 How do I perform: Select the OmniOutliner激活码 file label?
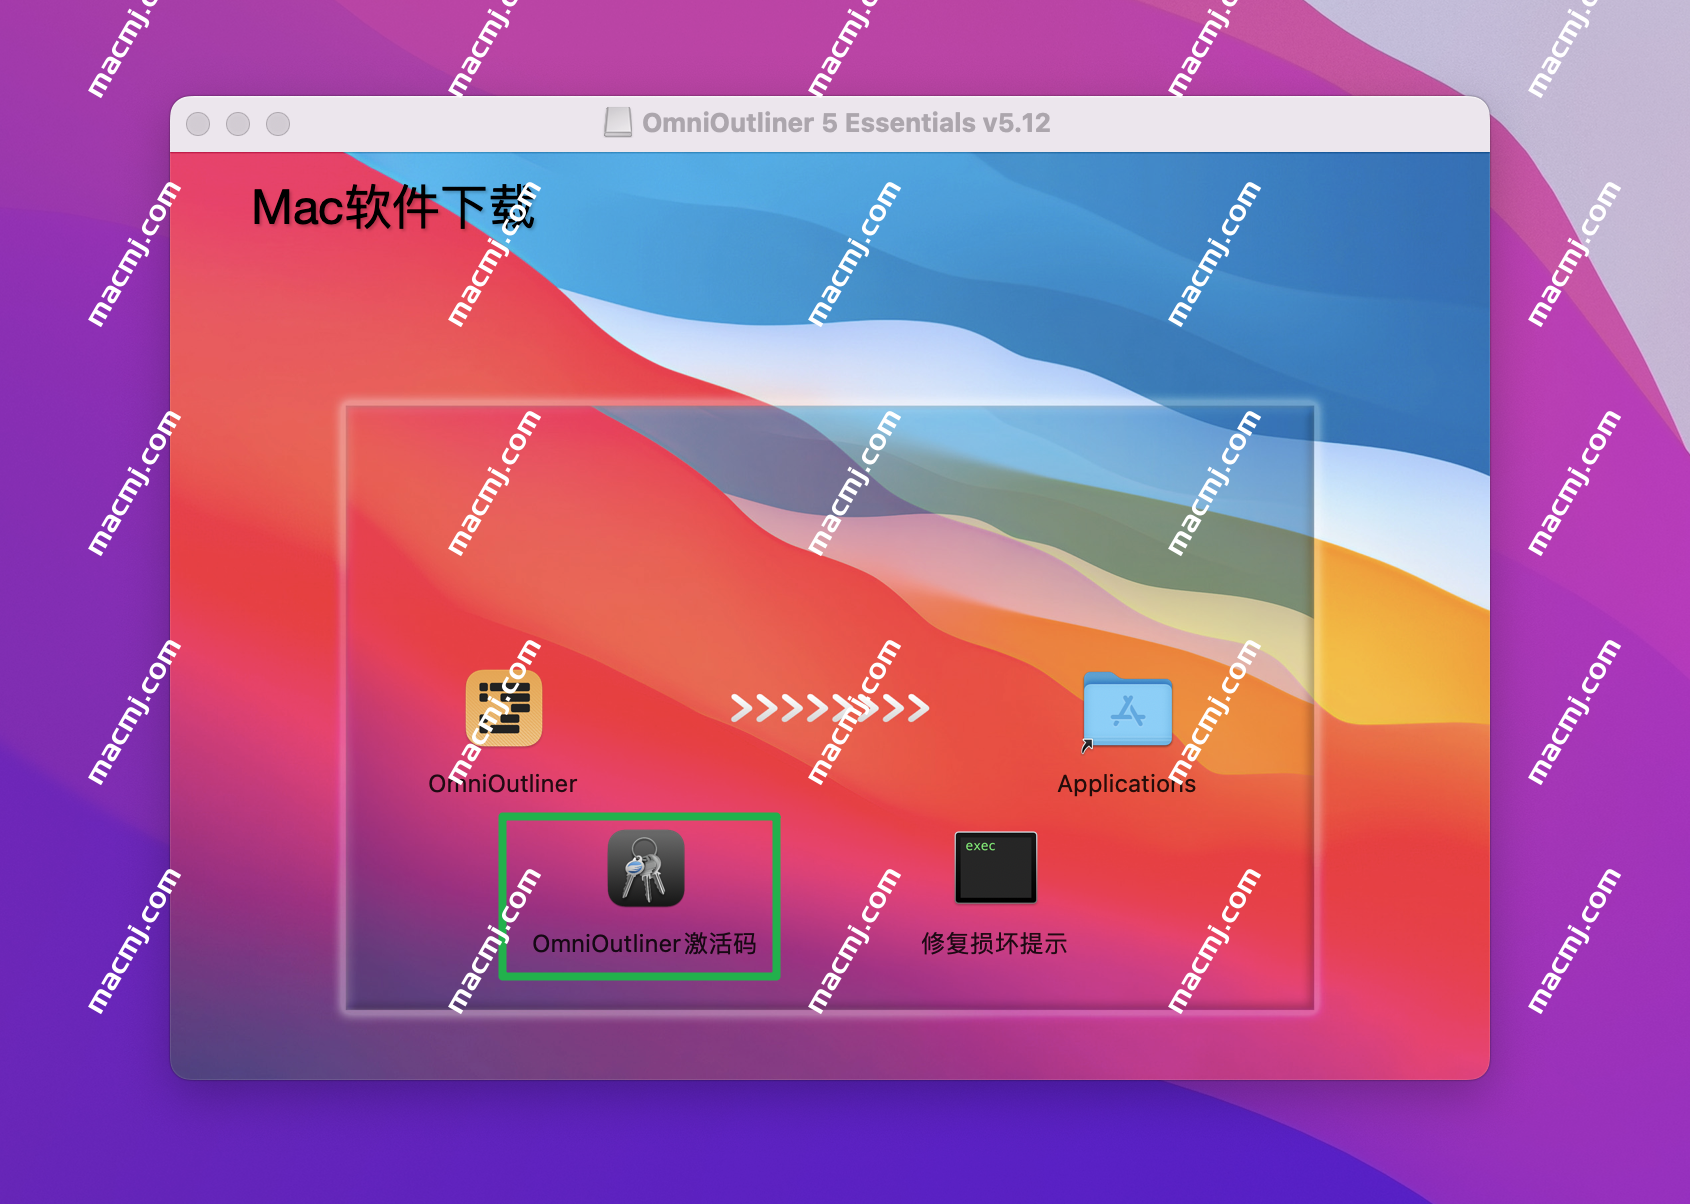(x=645, y=944)
